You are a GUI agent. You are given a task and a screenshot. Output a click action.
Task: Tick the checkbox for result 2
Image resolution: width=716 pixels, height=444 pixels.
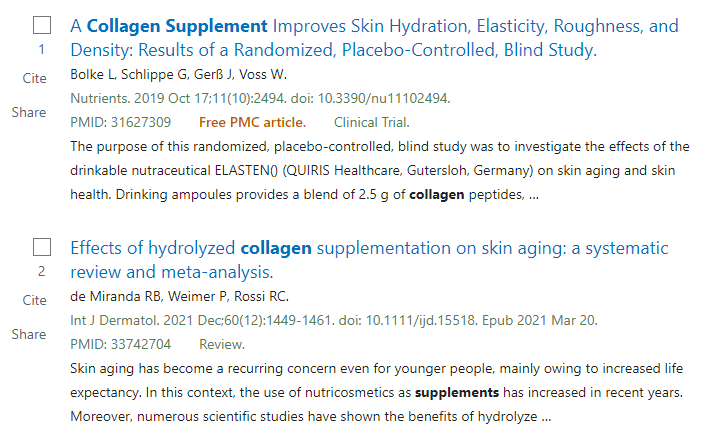click(x=42, y=247)
